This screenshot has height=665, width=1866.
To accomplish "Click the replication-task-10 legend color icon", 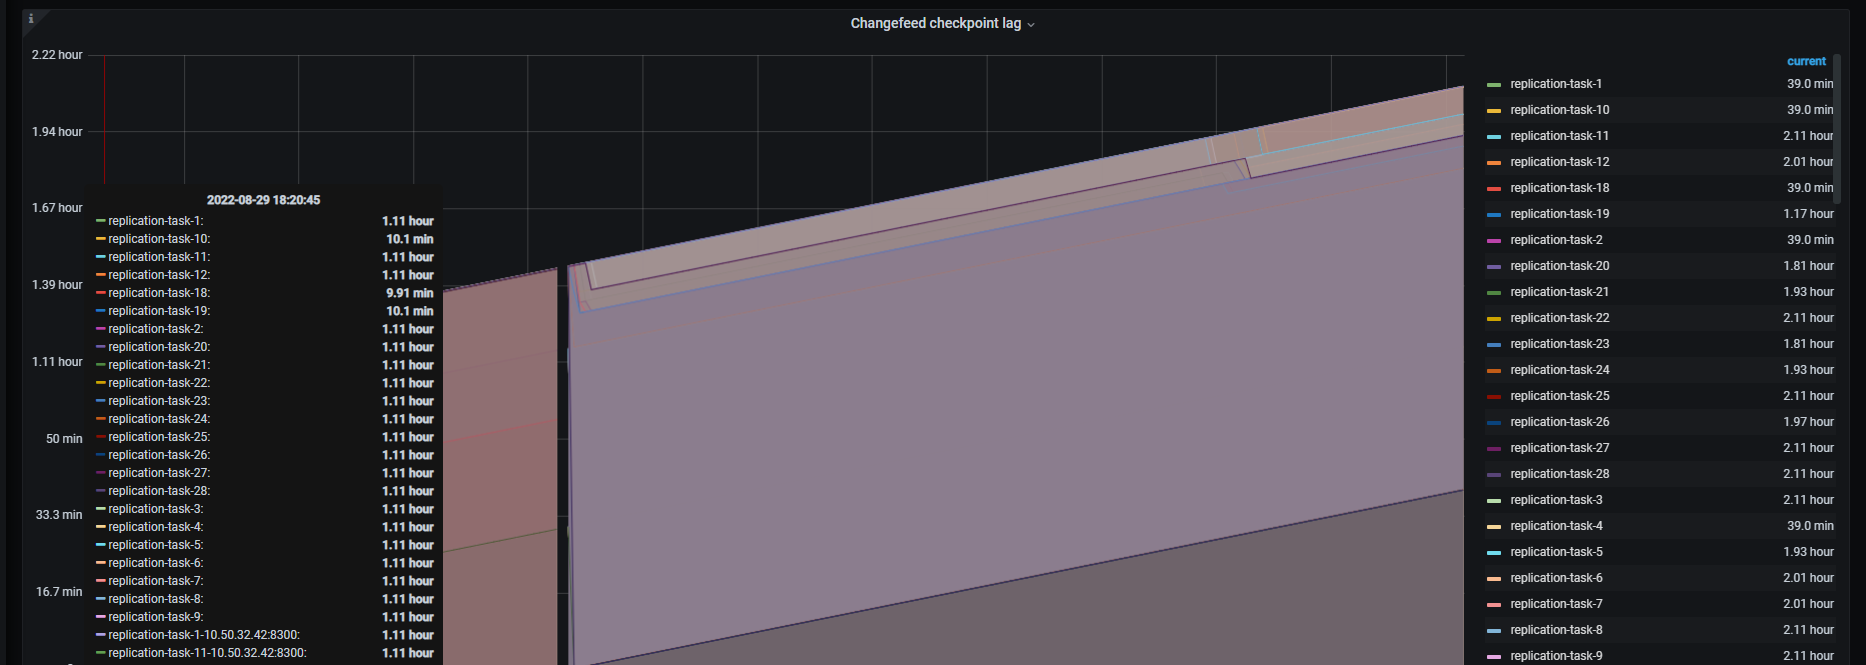I will pos(1494,111).
